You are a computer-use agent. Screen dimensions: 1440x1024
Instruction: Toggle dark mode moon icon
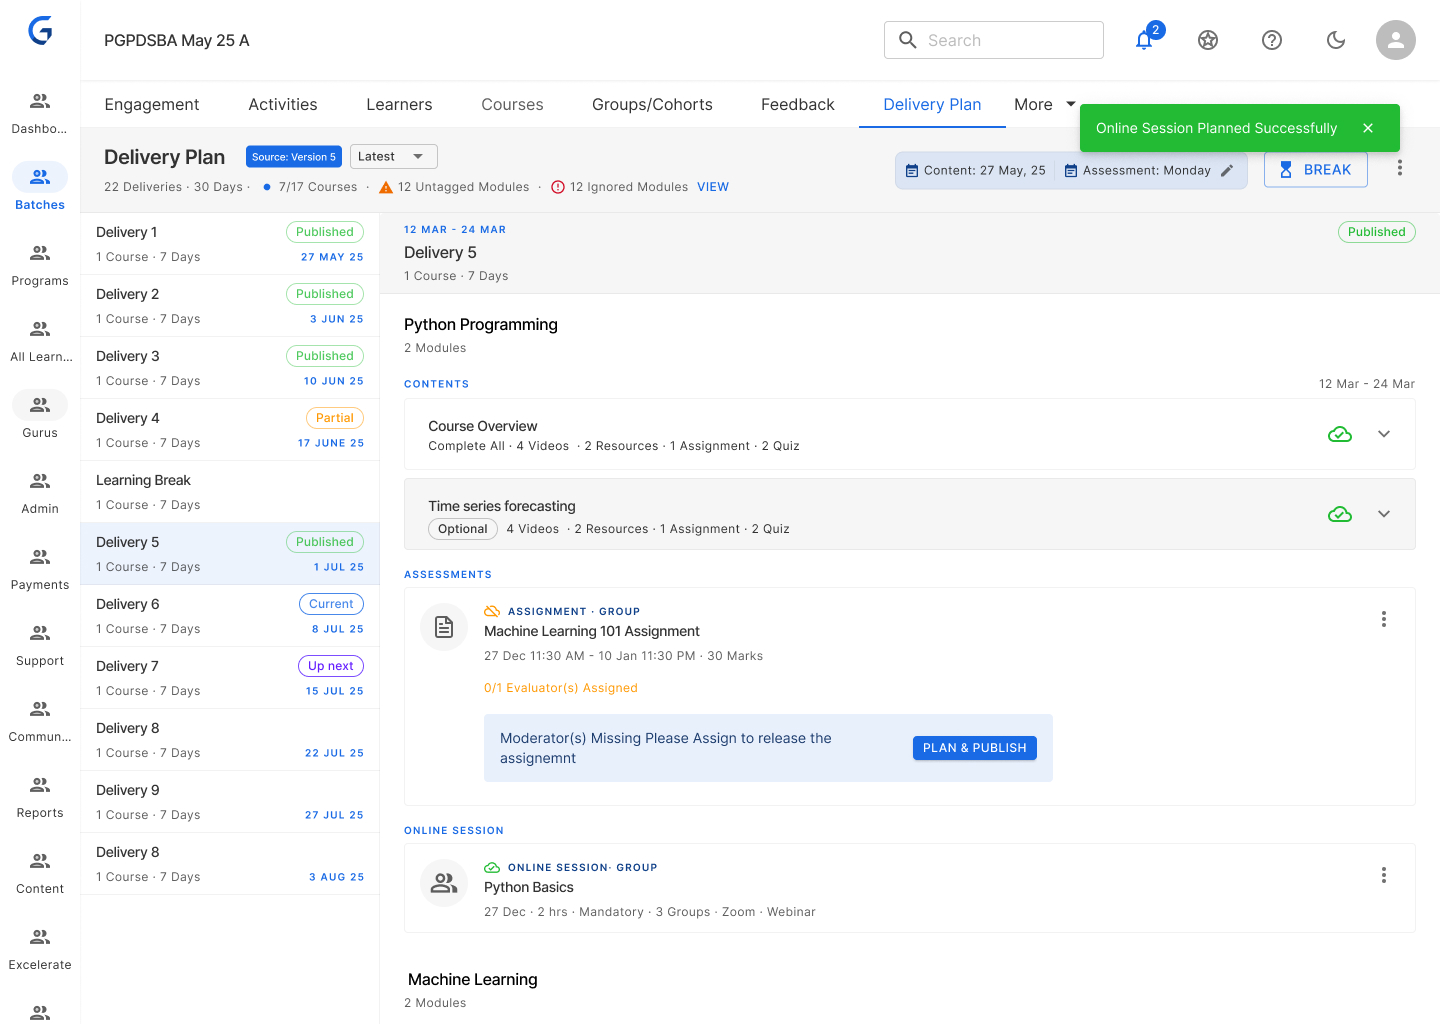click(x=1336, y=40)
